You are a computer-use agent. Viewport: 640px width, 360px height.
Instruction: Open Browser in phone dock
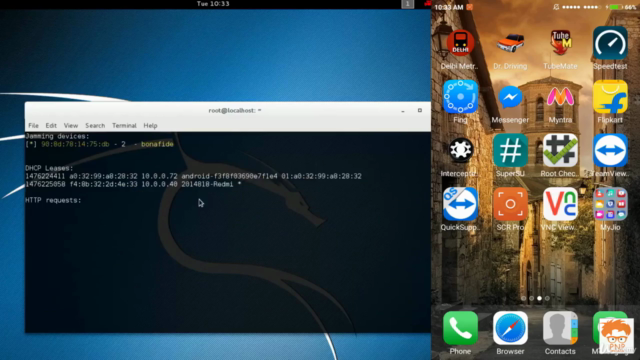tap(510, 328)
